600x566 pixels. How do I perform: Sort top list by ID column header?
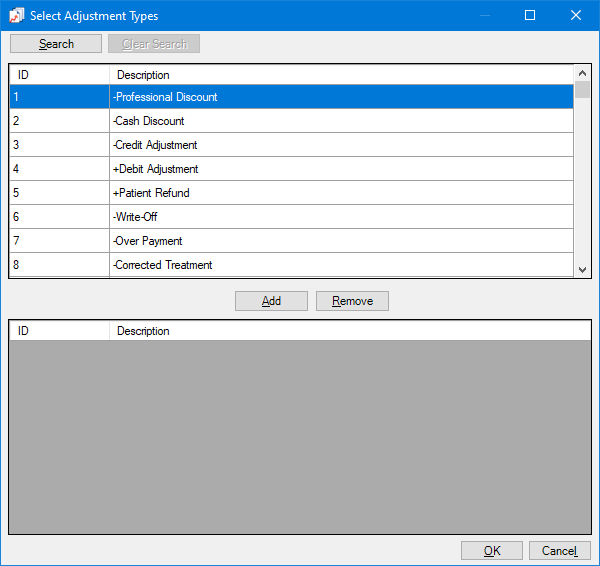point(59,75)
